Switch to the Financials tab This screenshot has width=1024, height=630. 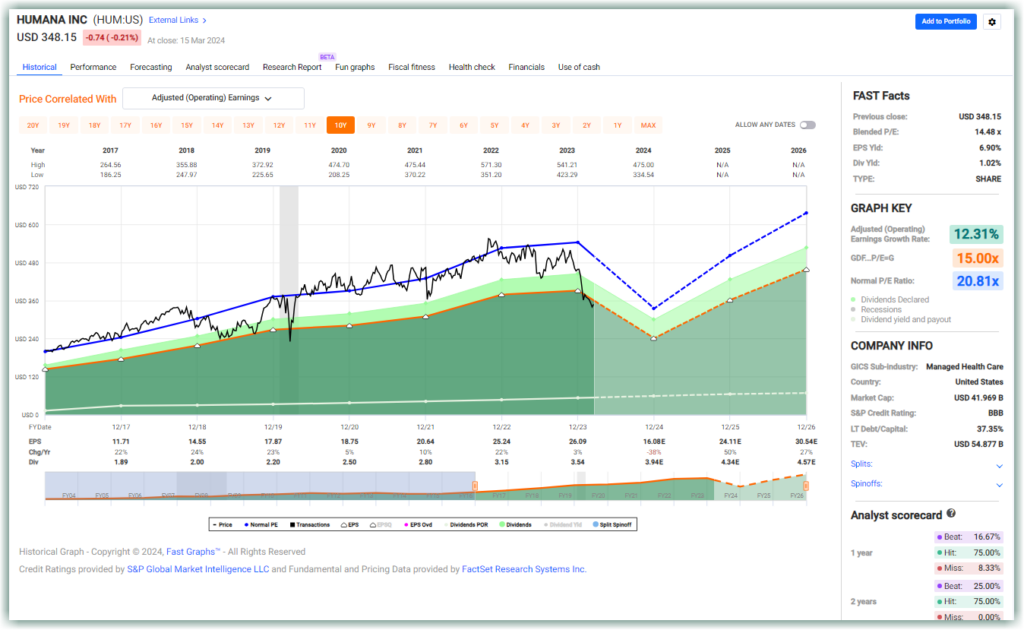coord(526,67)
